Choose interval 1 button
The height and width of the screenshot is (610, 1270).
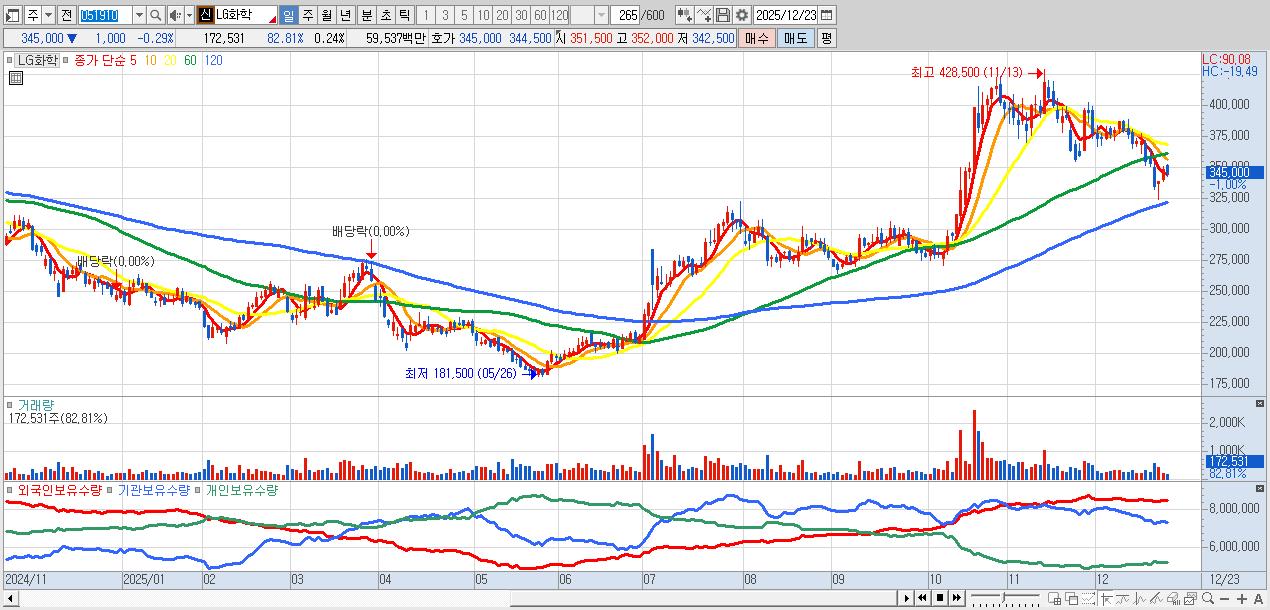point(426,15)
